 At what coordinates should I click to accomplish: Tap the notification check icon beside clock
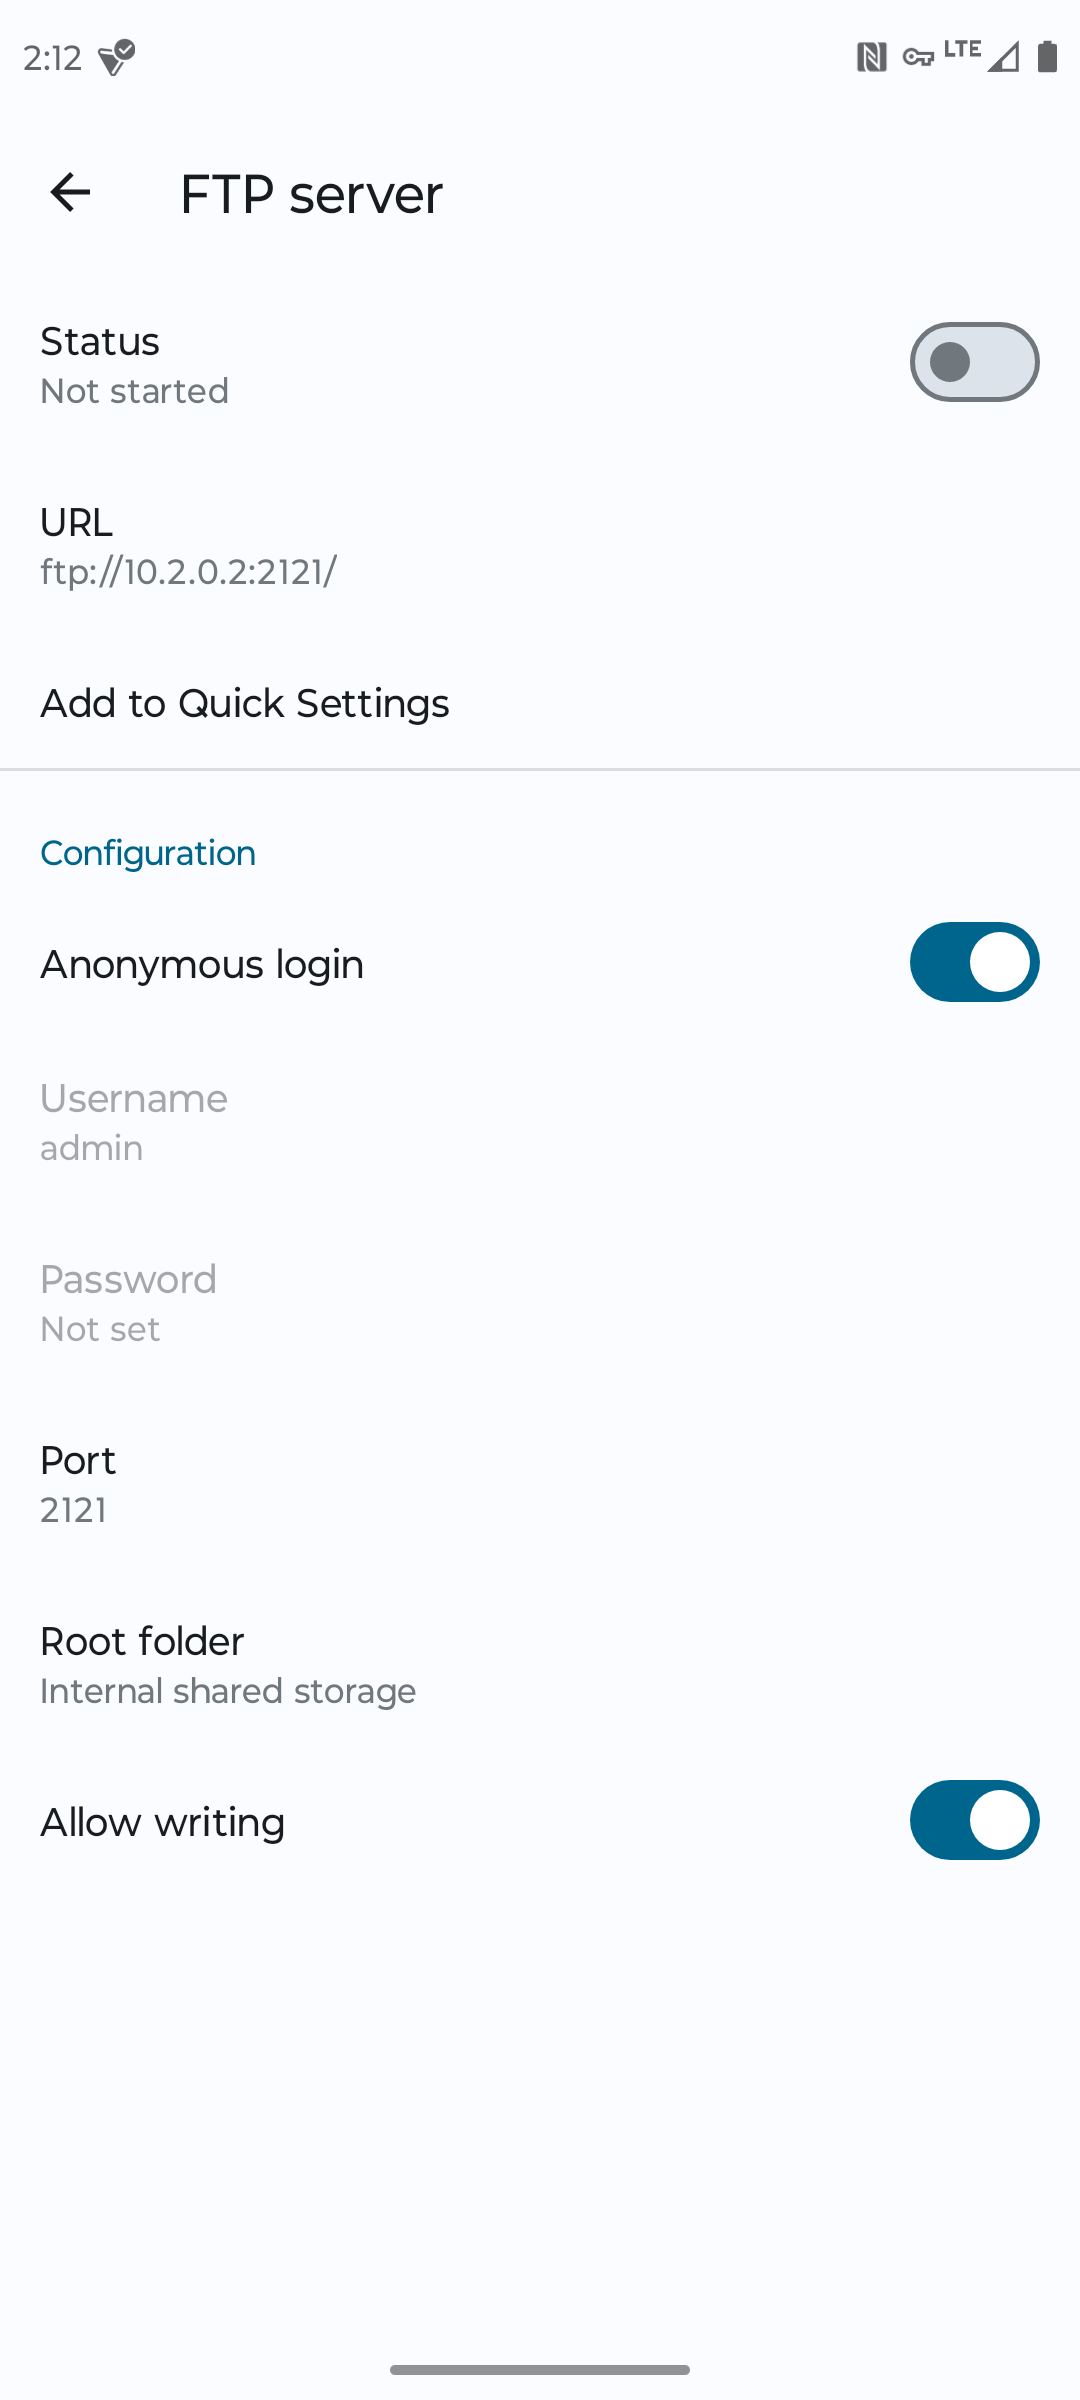click(x=116, y=57)
